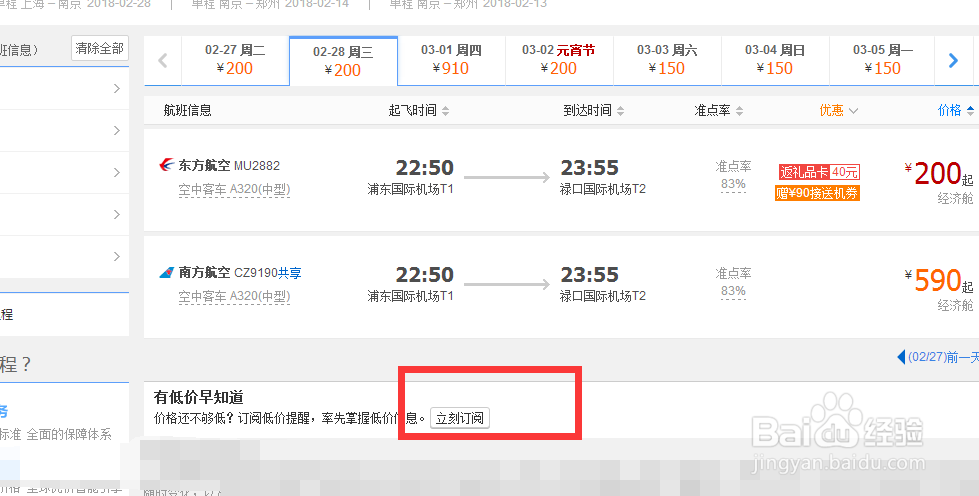Select the ¥200起 price for MU2882
Screen dimensions: 979x496
938,174
